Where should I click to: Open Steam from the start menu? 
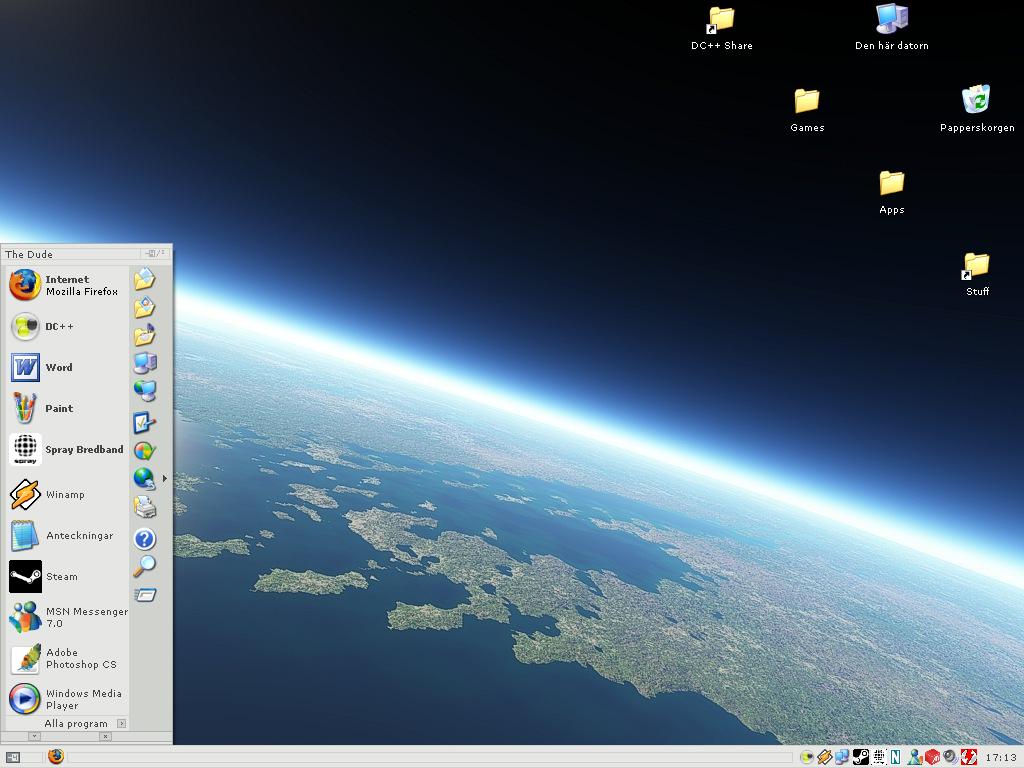[60, 577]
